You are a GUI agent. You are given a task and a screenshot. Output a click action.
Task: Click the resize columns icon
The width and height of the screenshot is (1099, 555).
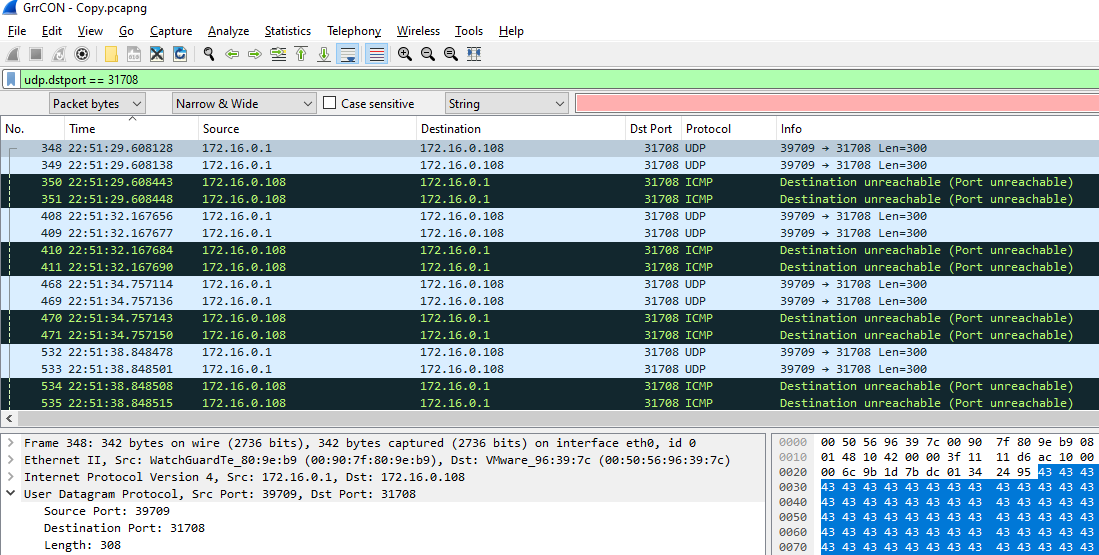pos(474,54)
